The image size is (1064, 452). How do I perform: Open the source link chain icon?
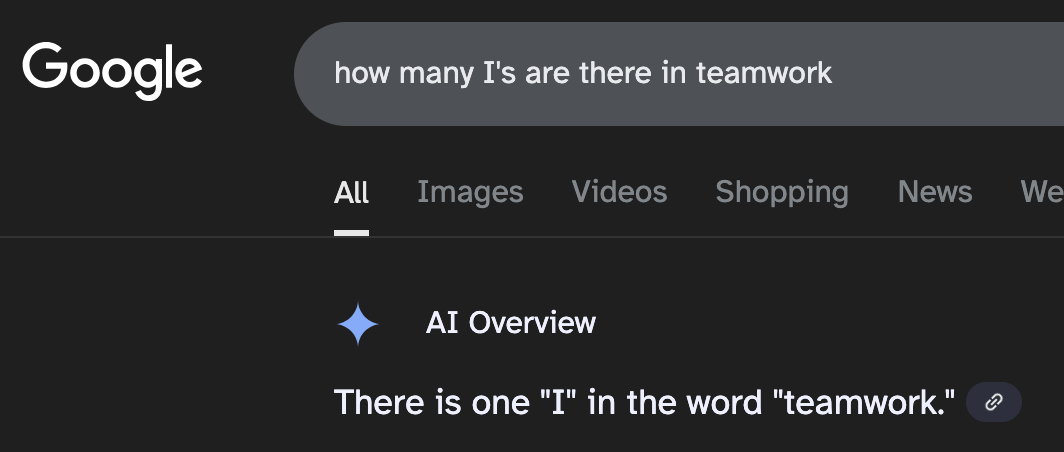993,402
